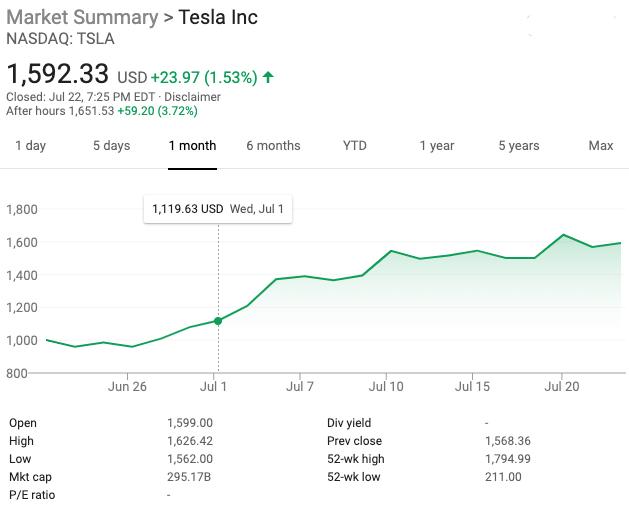Viewport: 629px width, 511px height.
Task: Click the 1,119.63 USD price tooltip
Action: coord(187,210)
